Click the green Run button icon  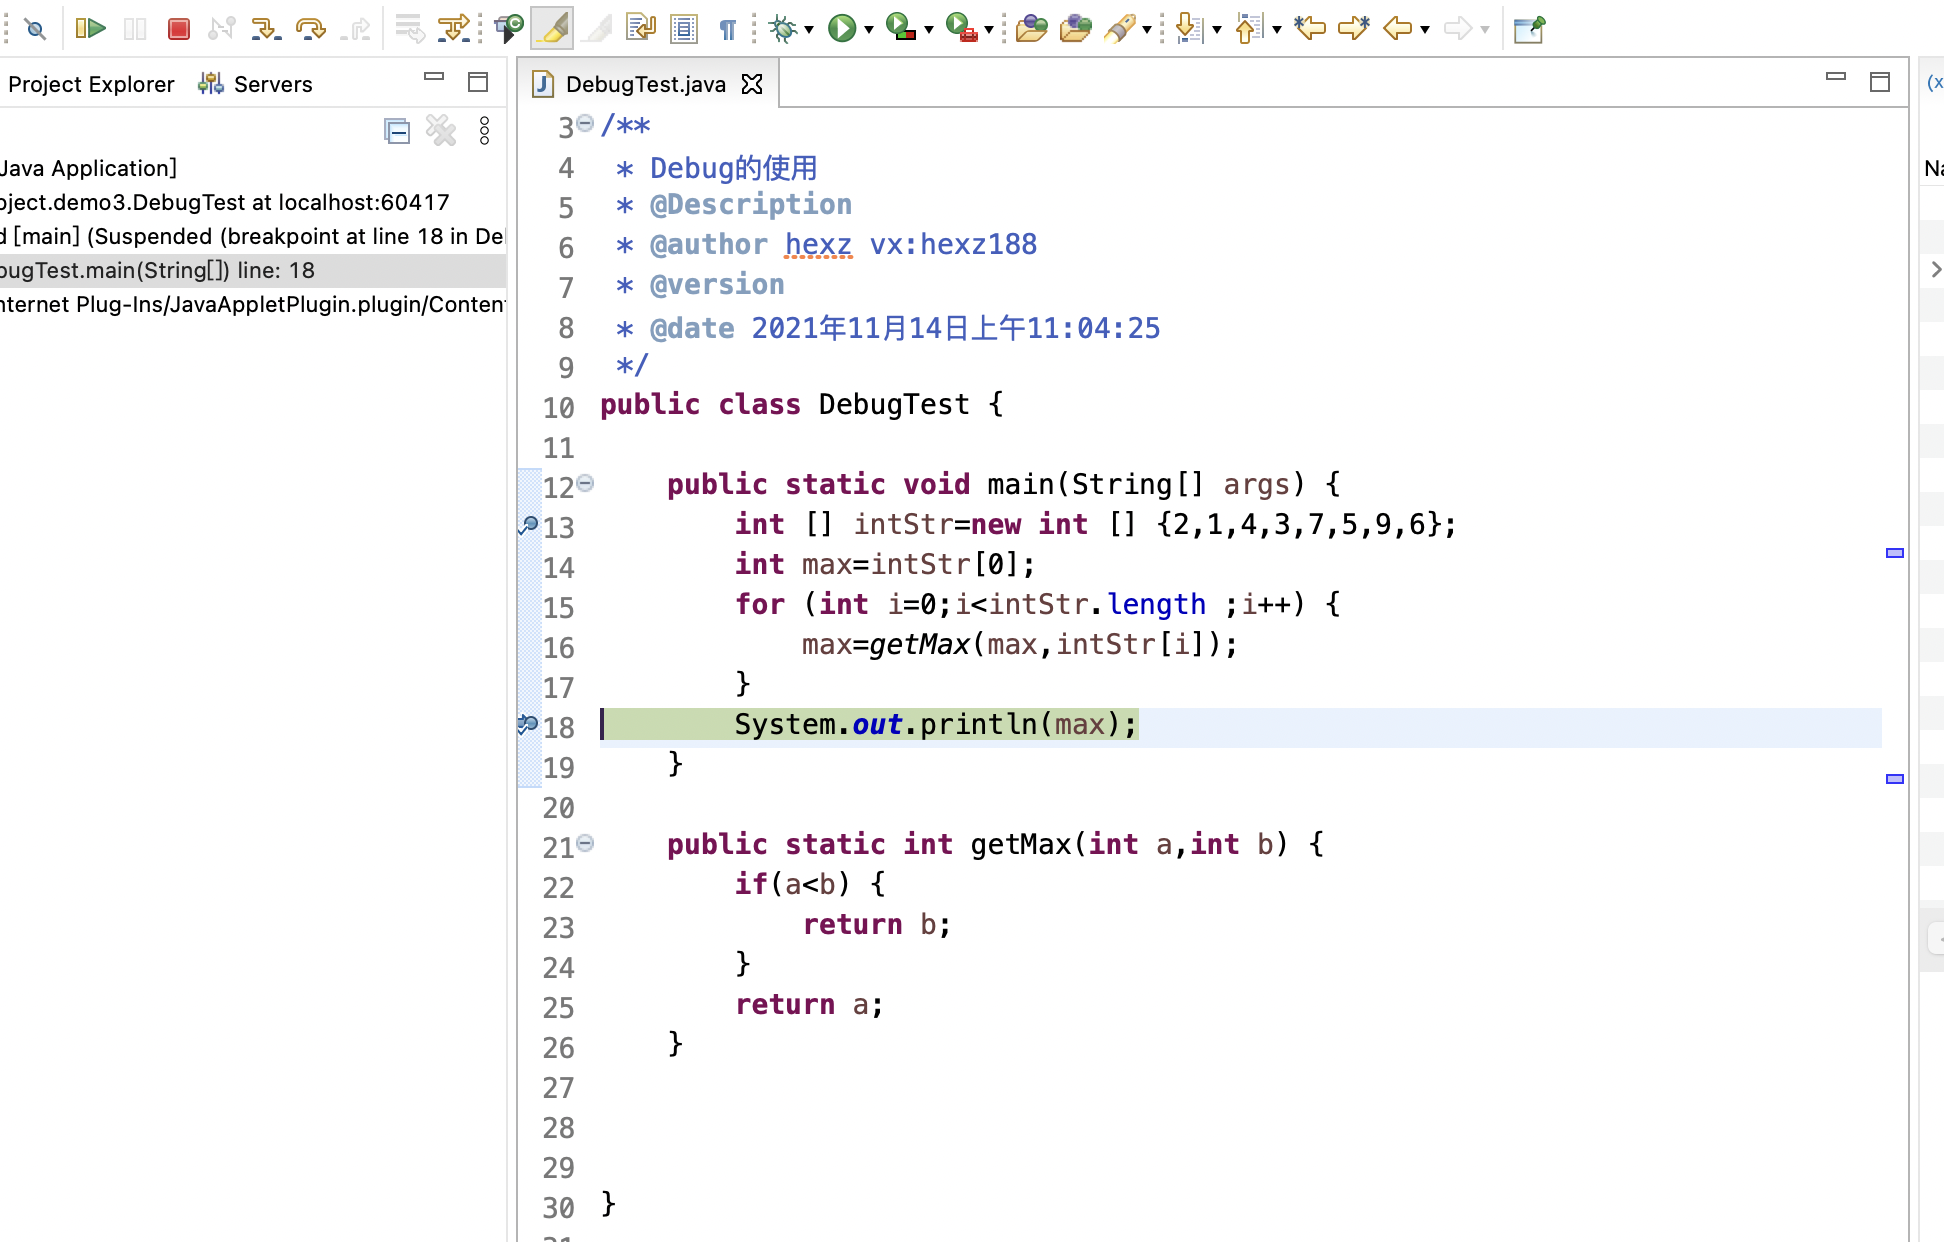click(842, 28)
